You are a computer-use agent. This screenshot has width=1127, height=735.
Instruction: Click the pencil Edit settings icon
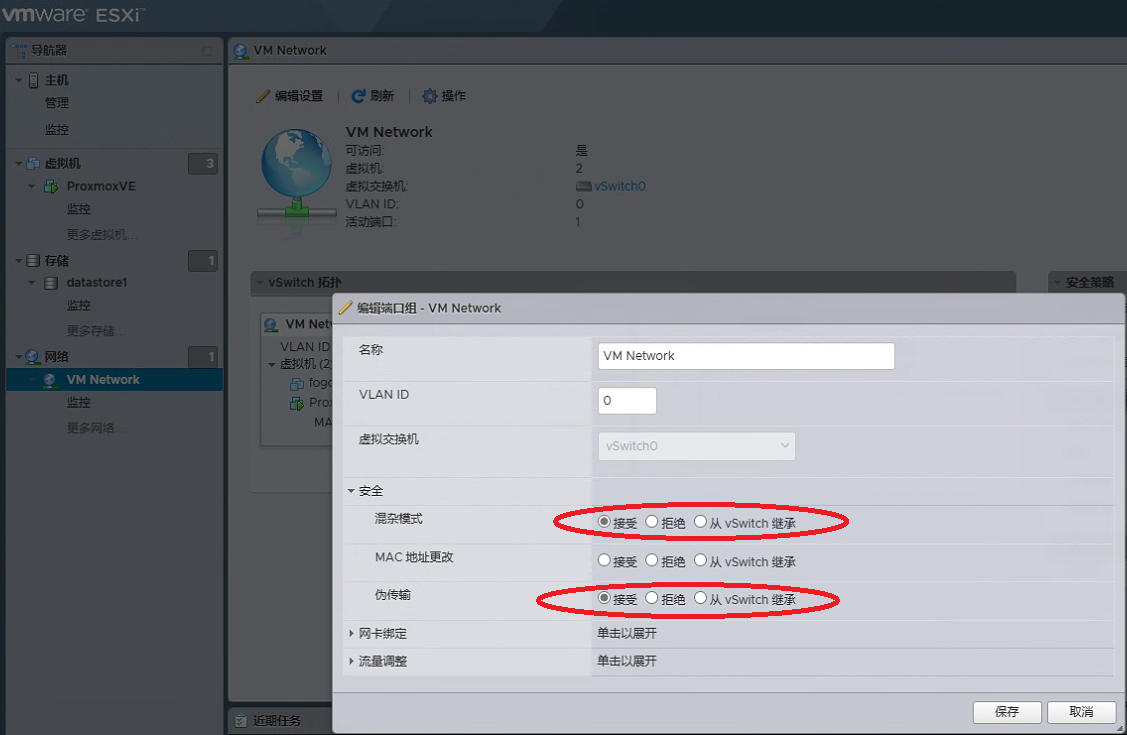pos(263,96)
